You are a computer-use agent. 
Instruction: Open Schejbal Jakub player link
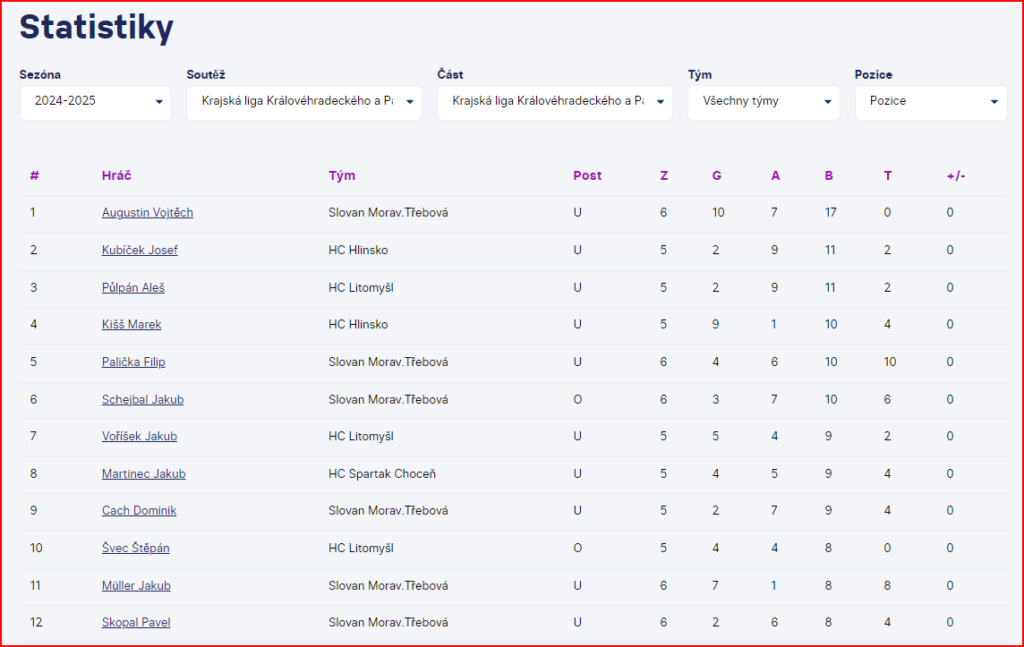click(142, 400)
